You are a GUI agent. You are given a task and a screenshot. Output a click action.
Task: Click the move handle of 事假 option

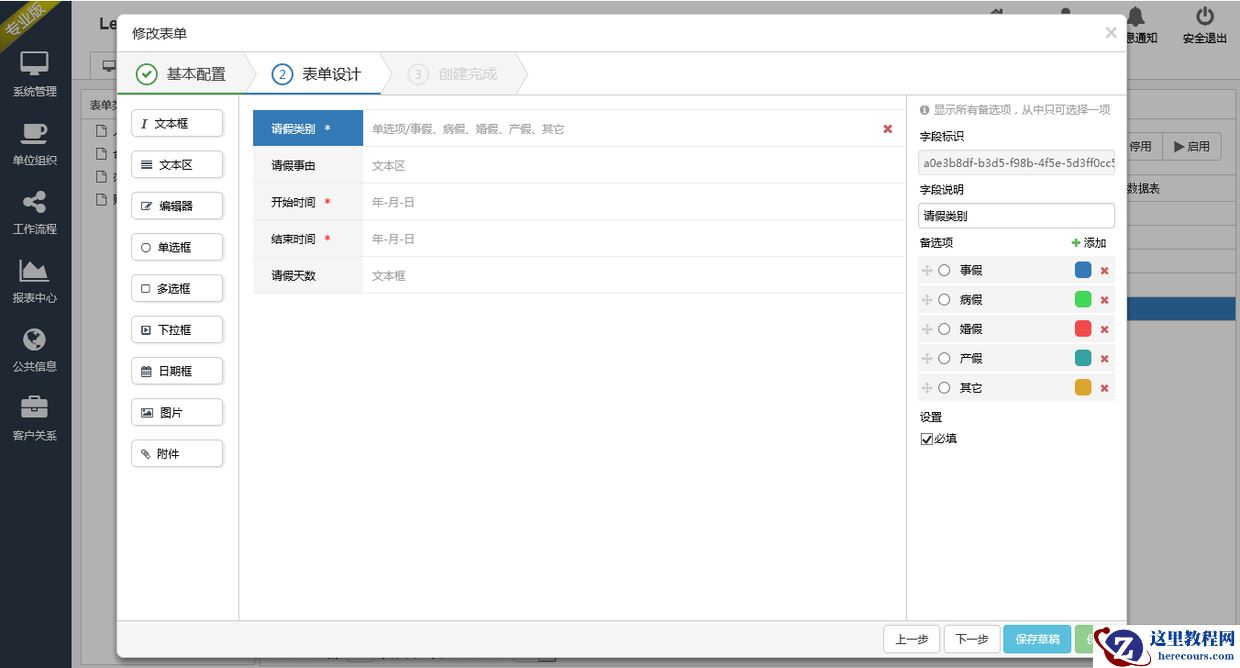(x=927, y=271)
